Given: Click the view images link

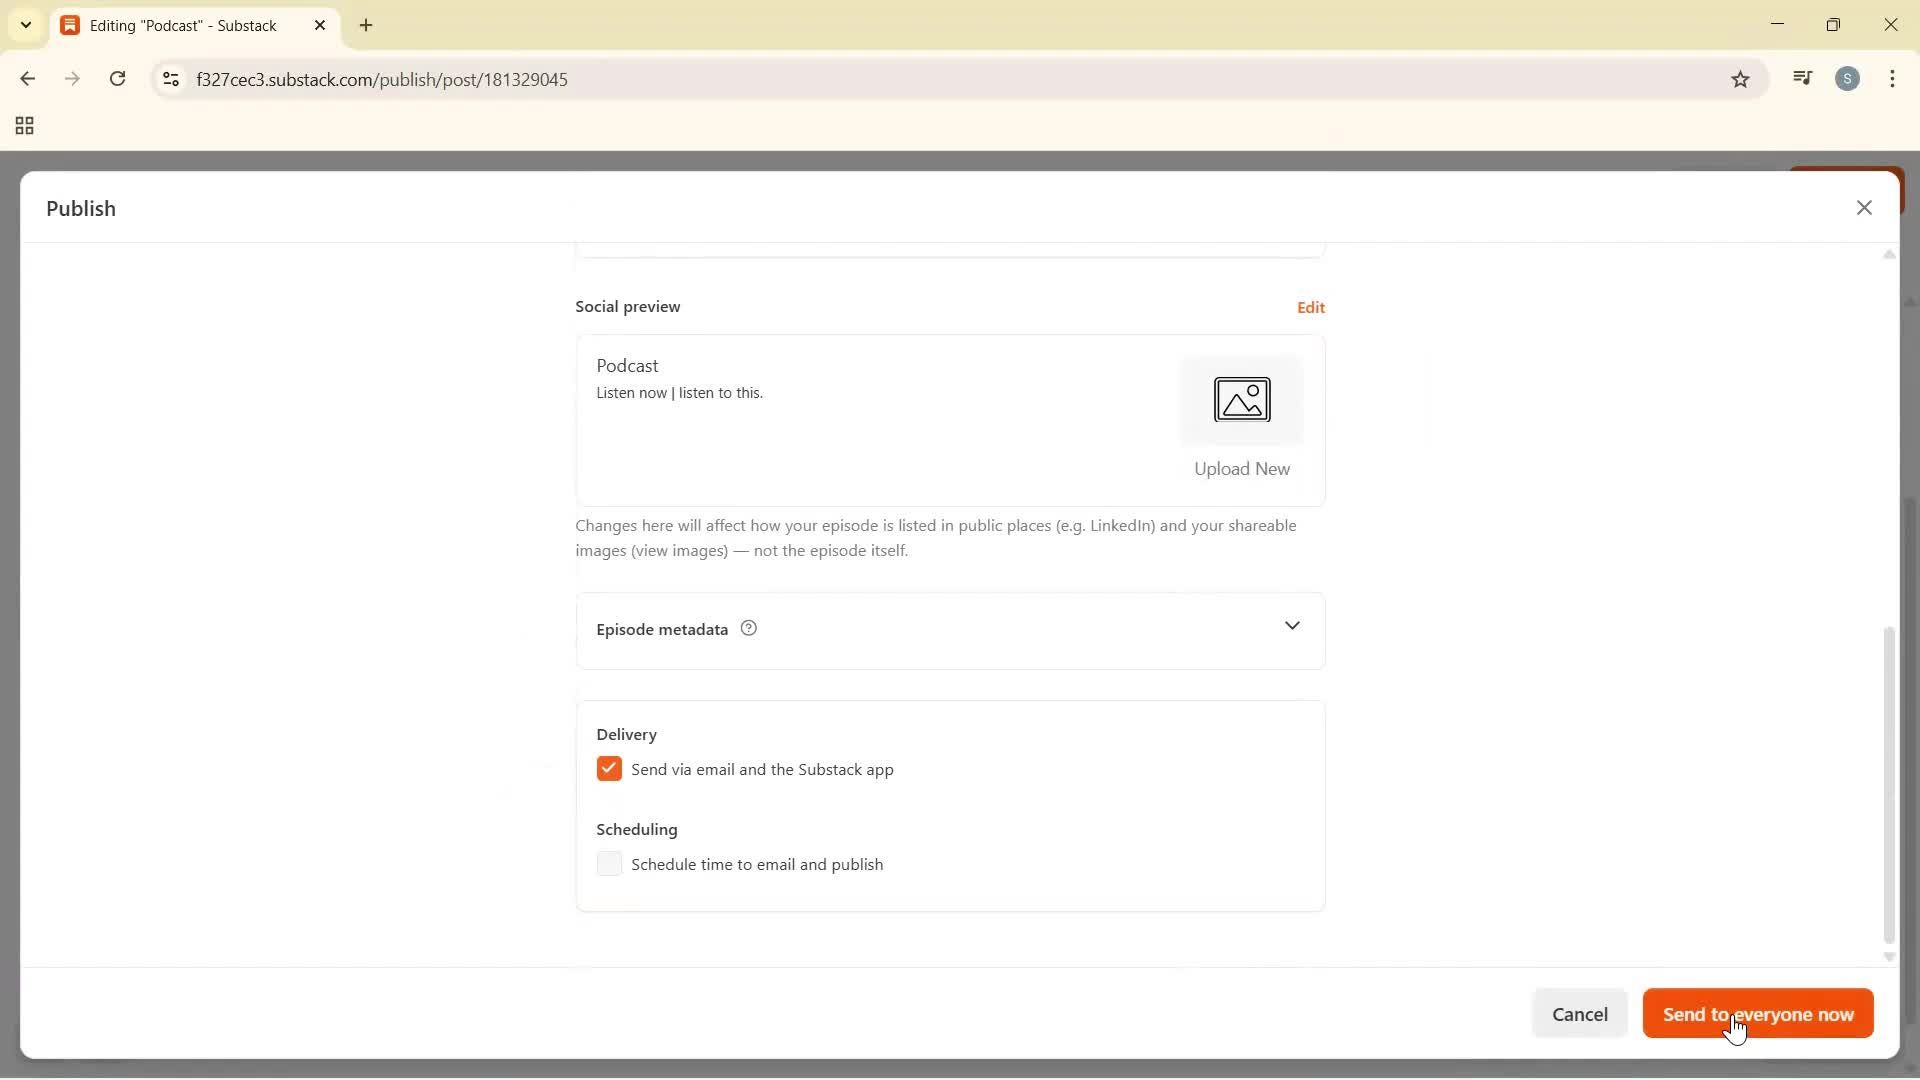Looking at the screenshot, I should [x=677, y=551].
